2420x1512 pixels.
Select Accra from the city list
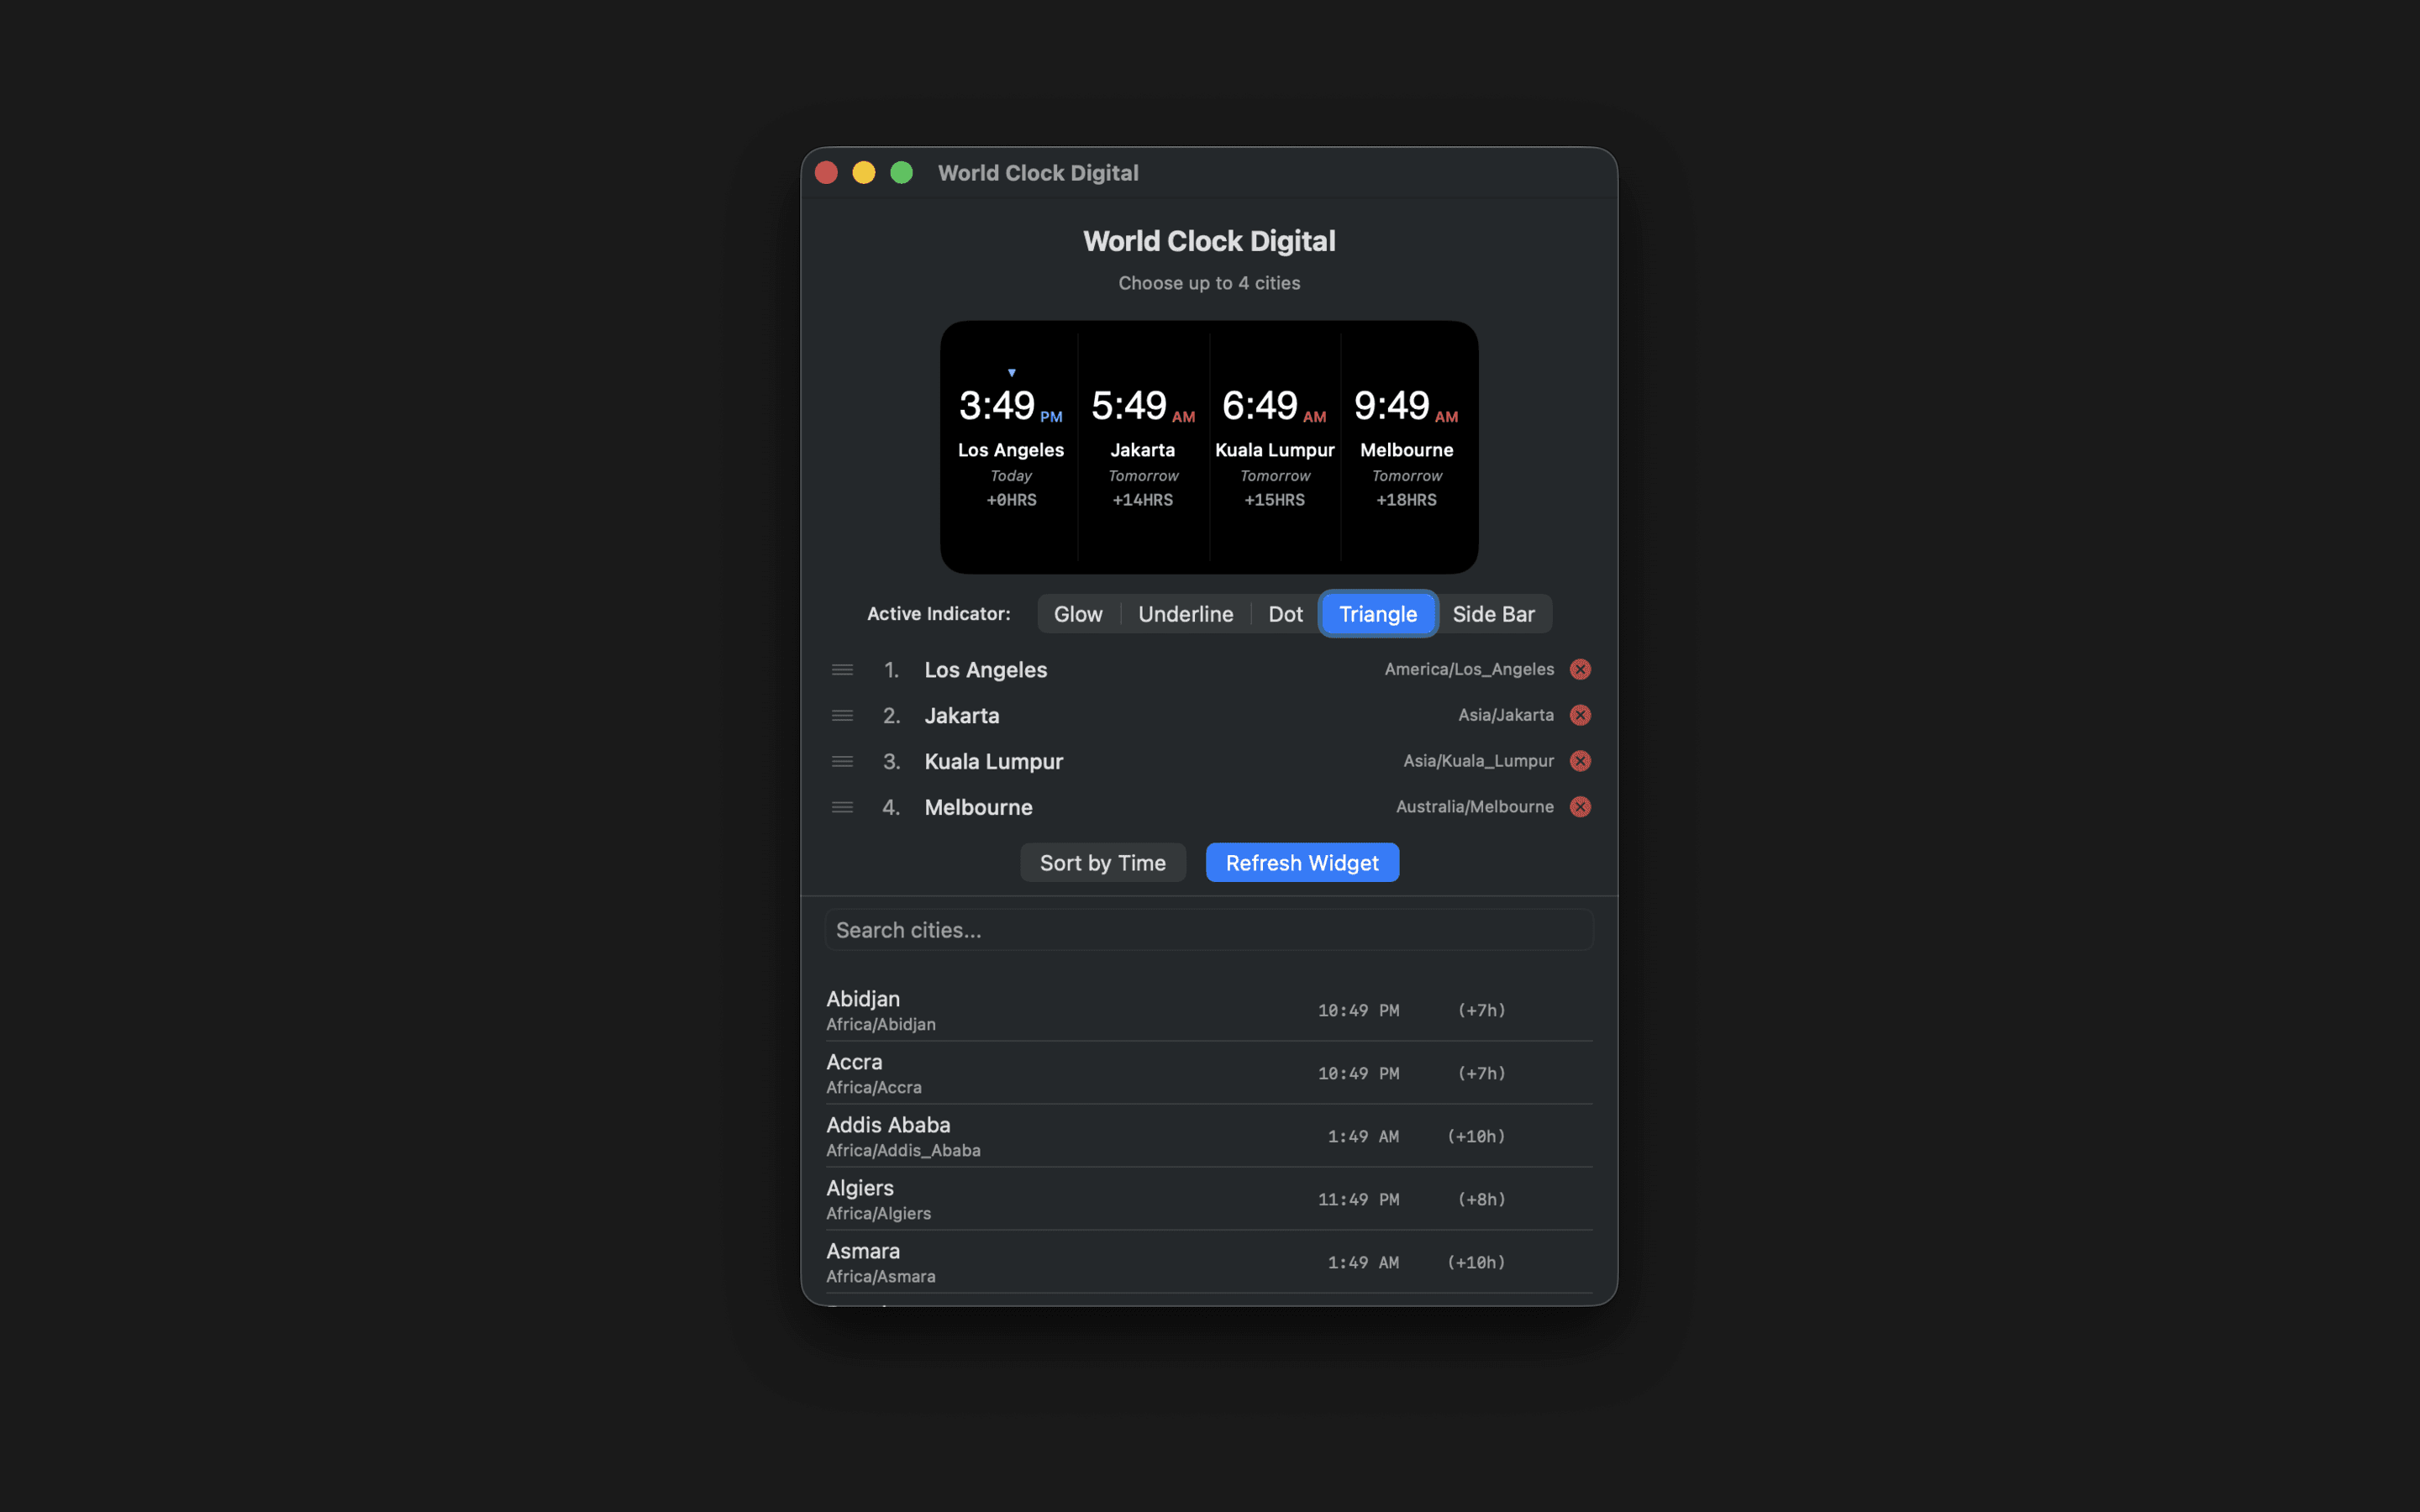1100,1072
